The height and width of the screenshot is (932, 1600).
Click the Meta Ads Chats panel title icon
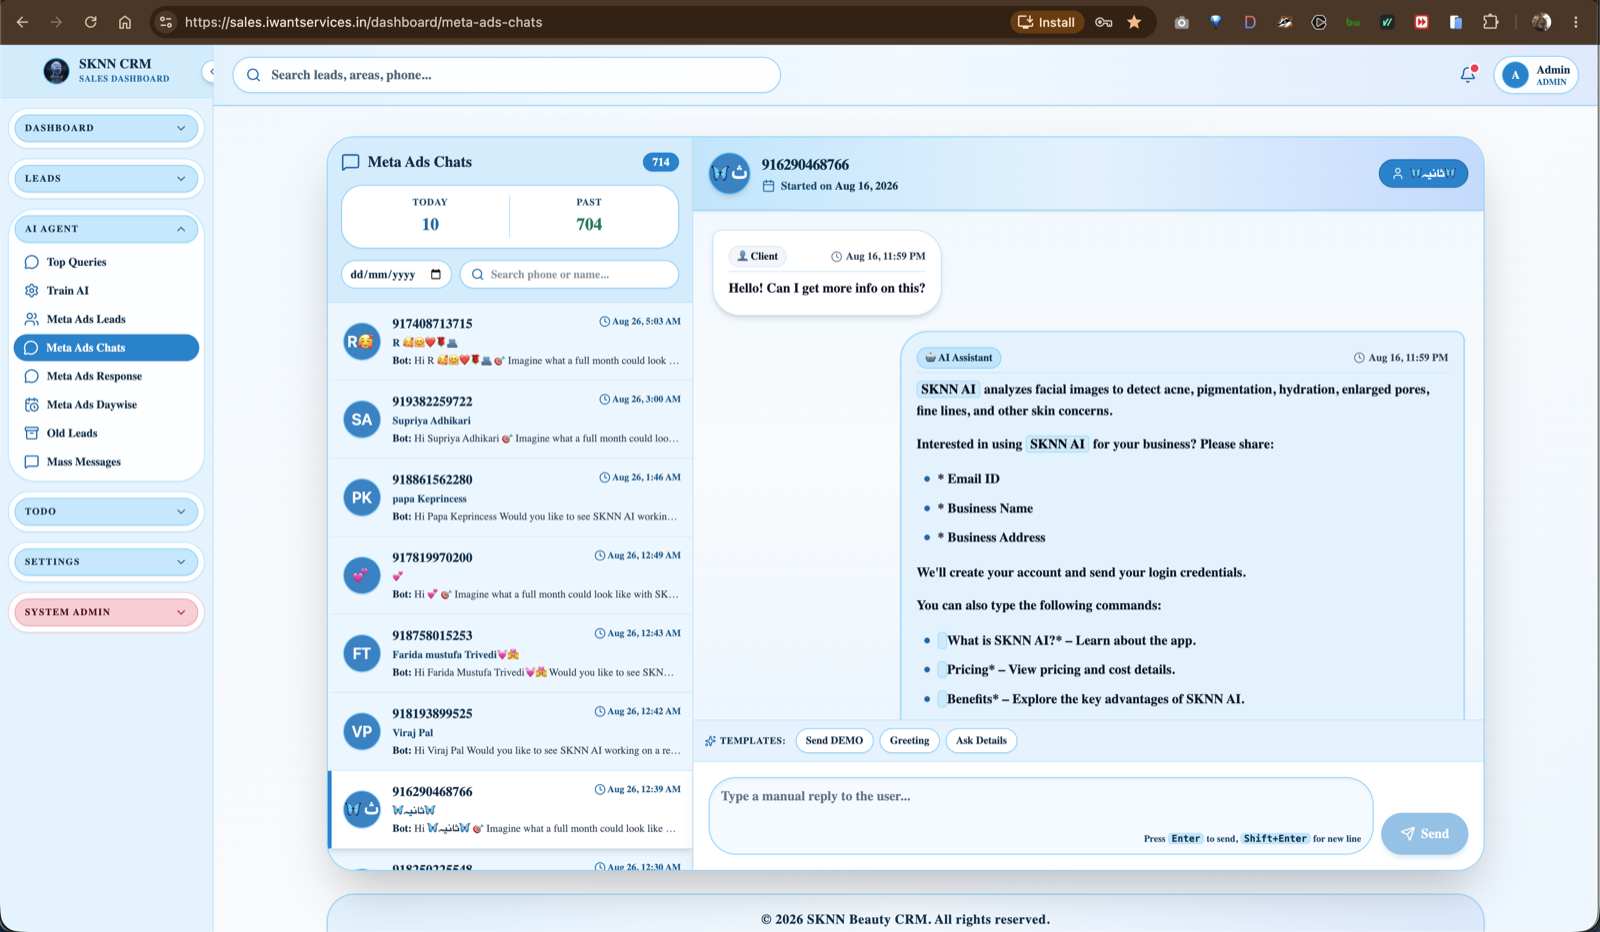350,162
